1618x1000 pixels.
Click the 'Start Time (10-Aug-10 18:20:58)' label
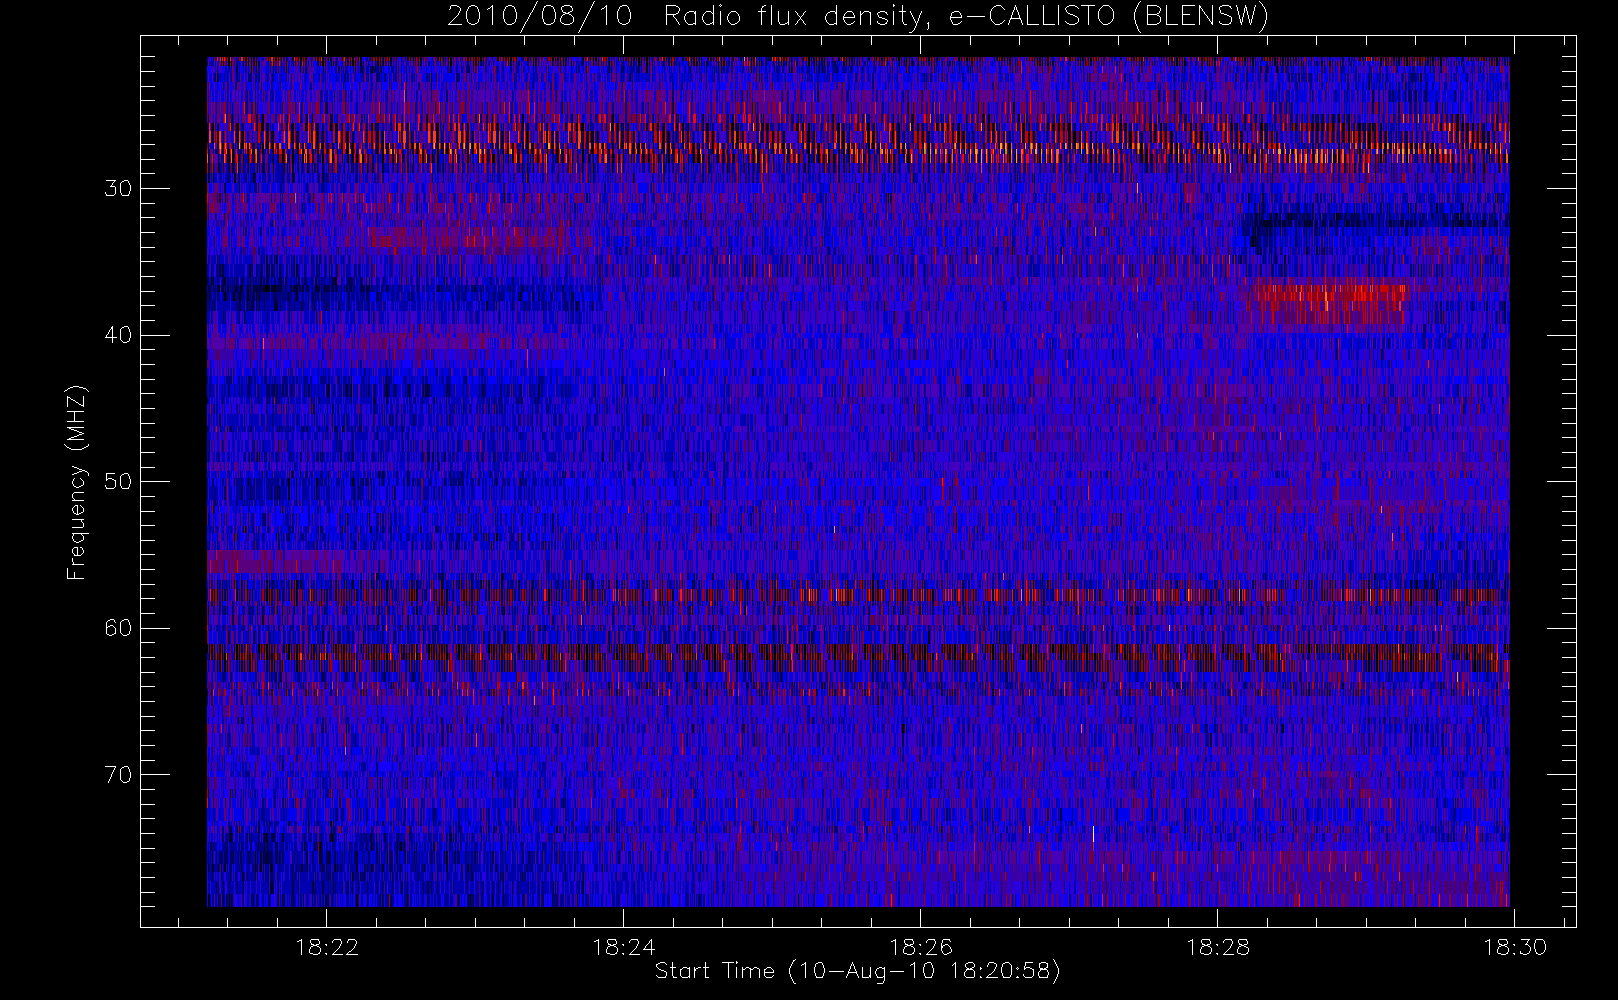point(857,971)
